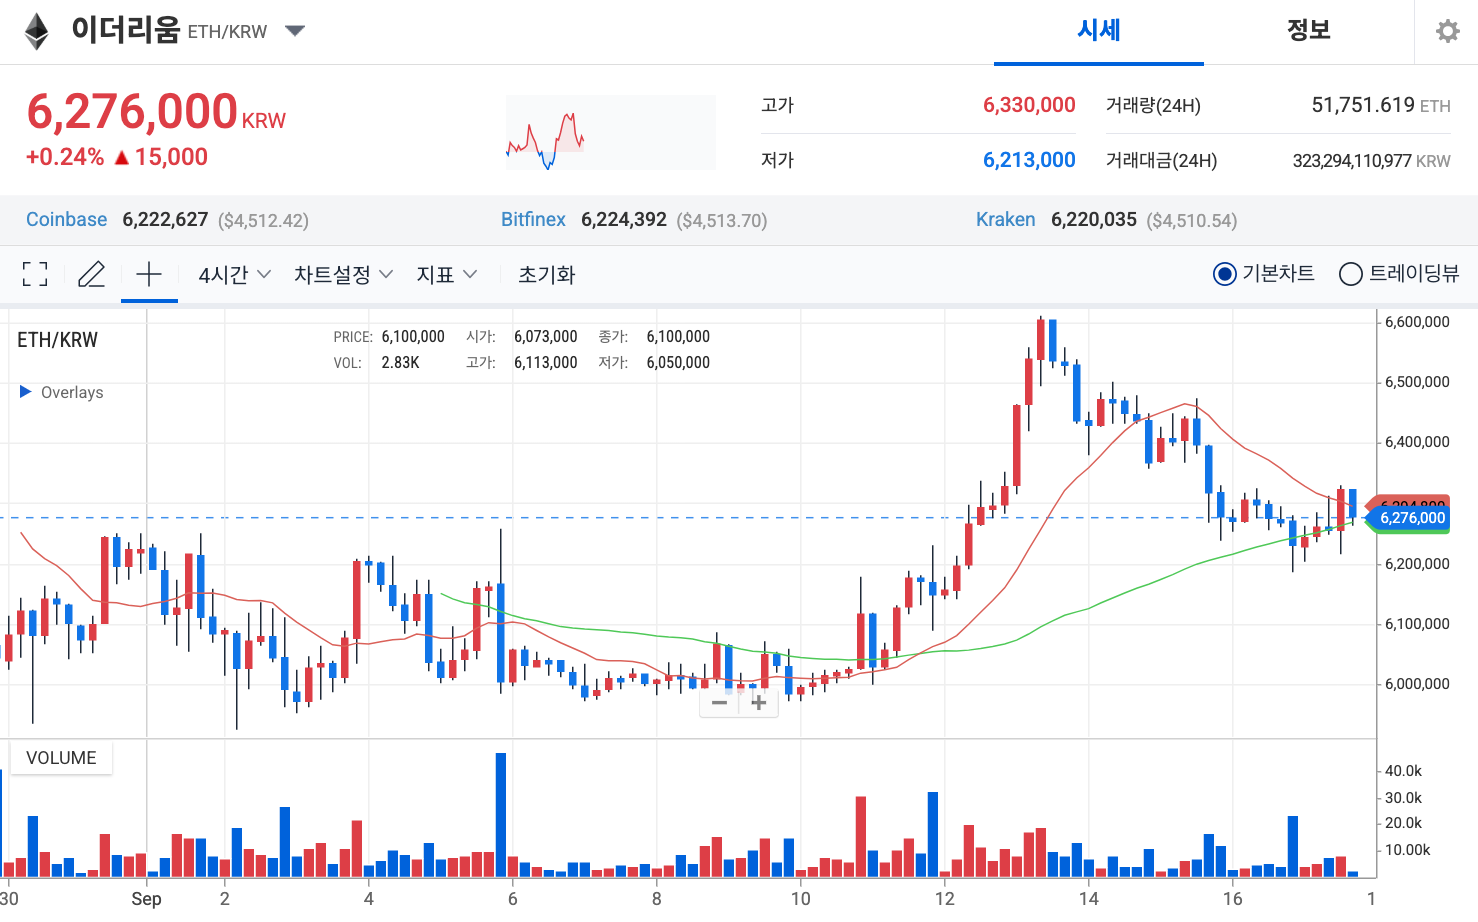Expand the Overlays disclosure triangle
Image resolution: width=1478 pixels, height=922 pixels.
[x=24, y=392]
